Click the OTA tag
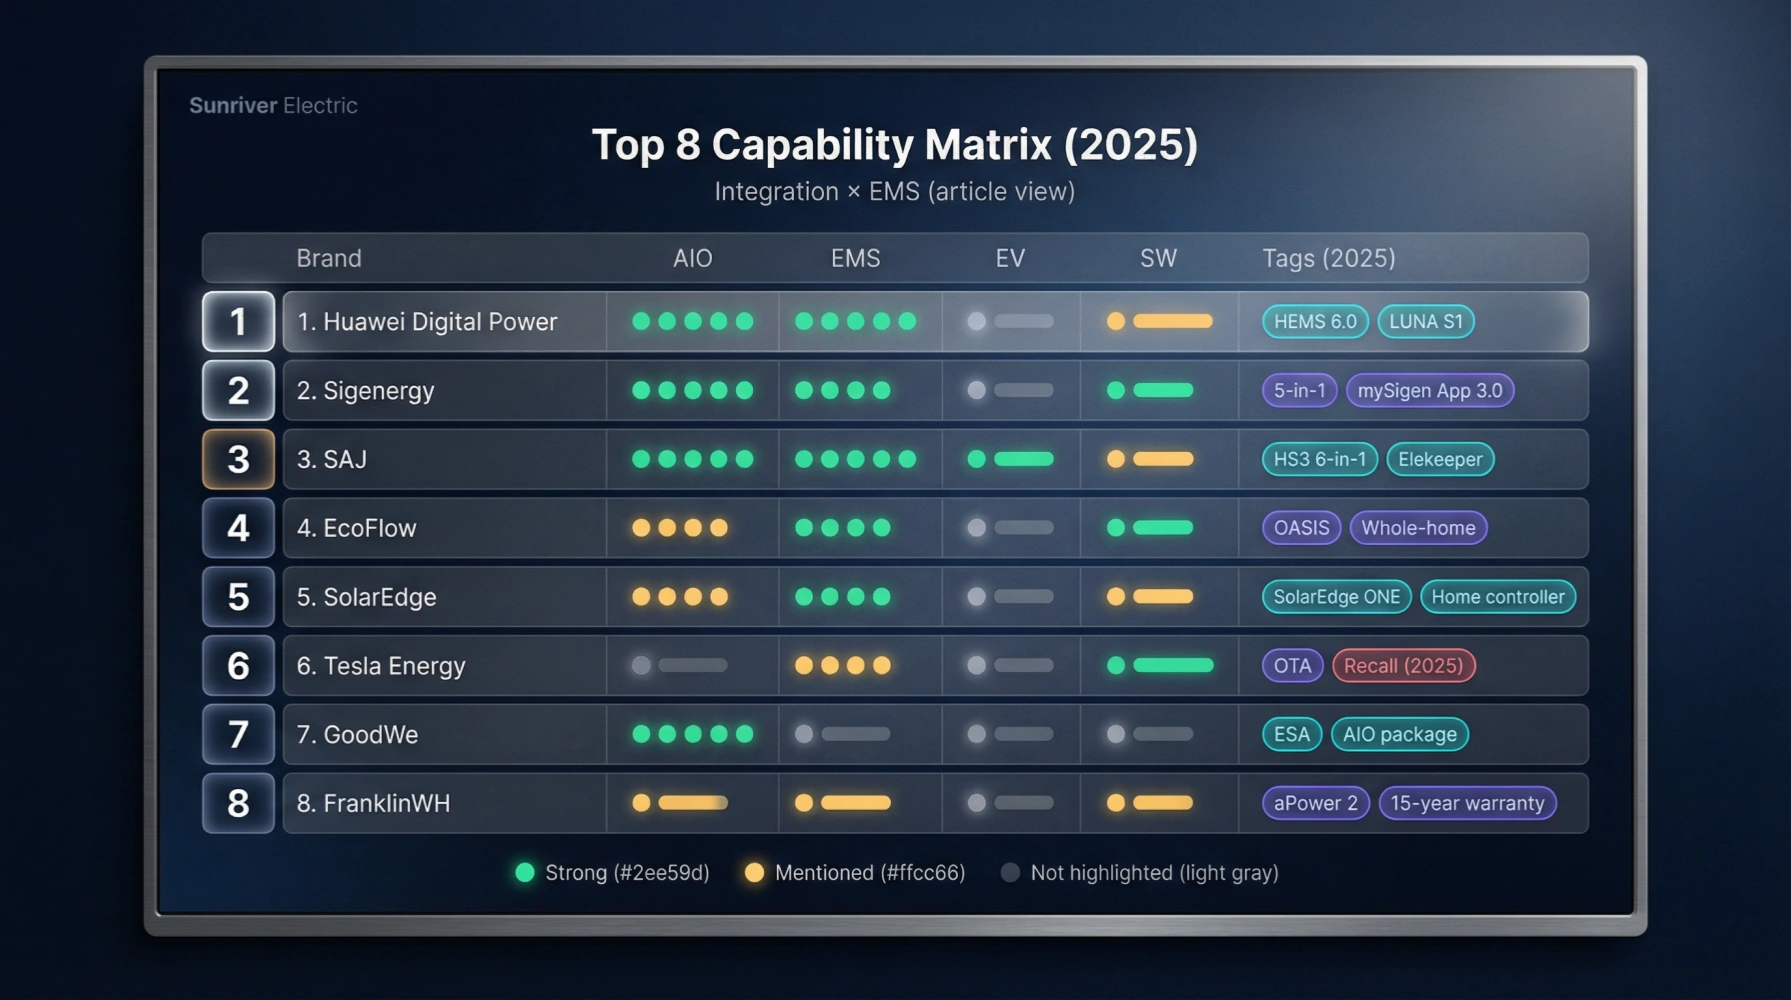Viewport: 1791px width, 1000px height. [x=1292, y=665]
